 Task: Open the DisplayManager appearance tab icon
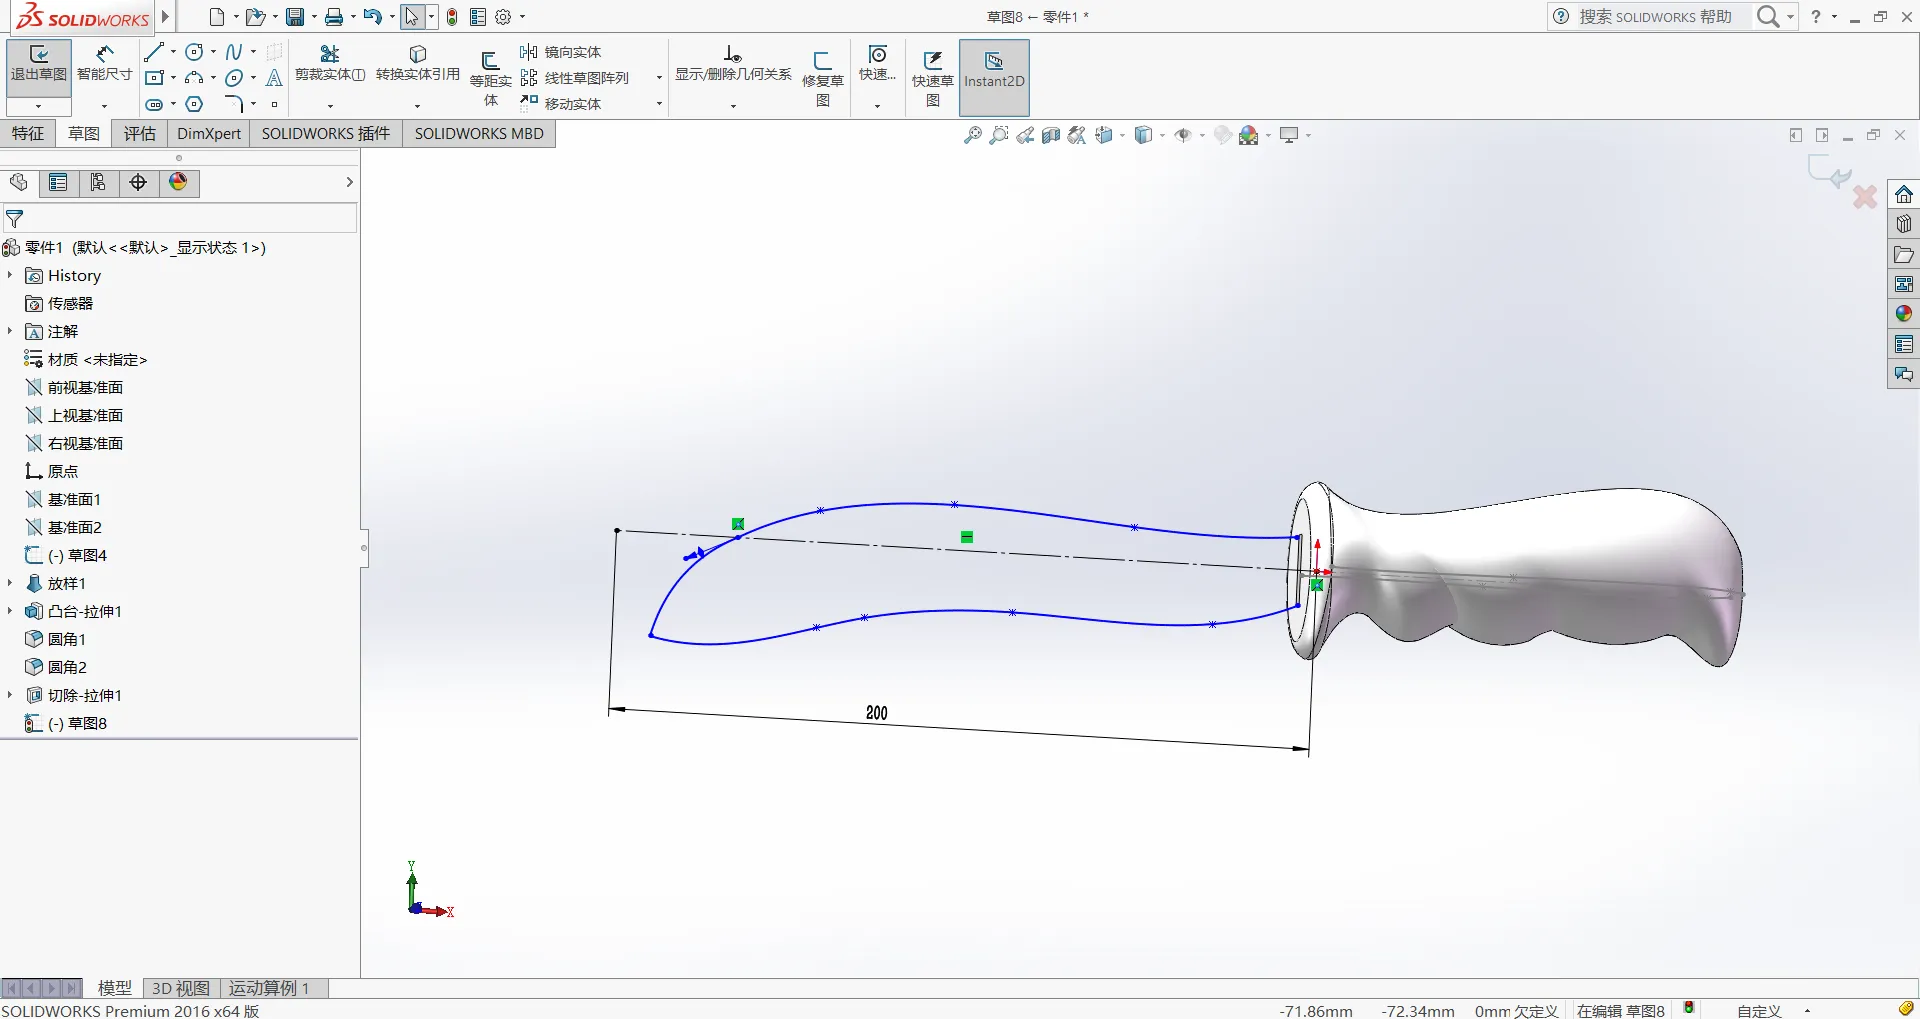point(178,182)
